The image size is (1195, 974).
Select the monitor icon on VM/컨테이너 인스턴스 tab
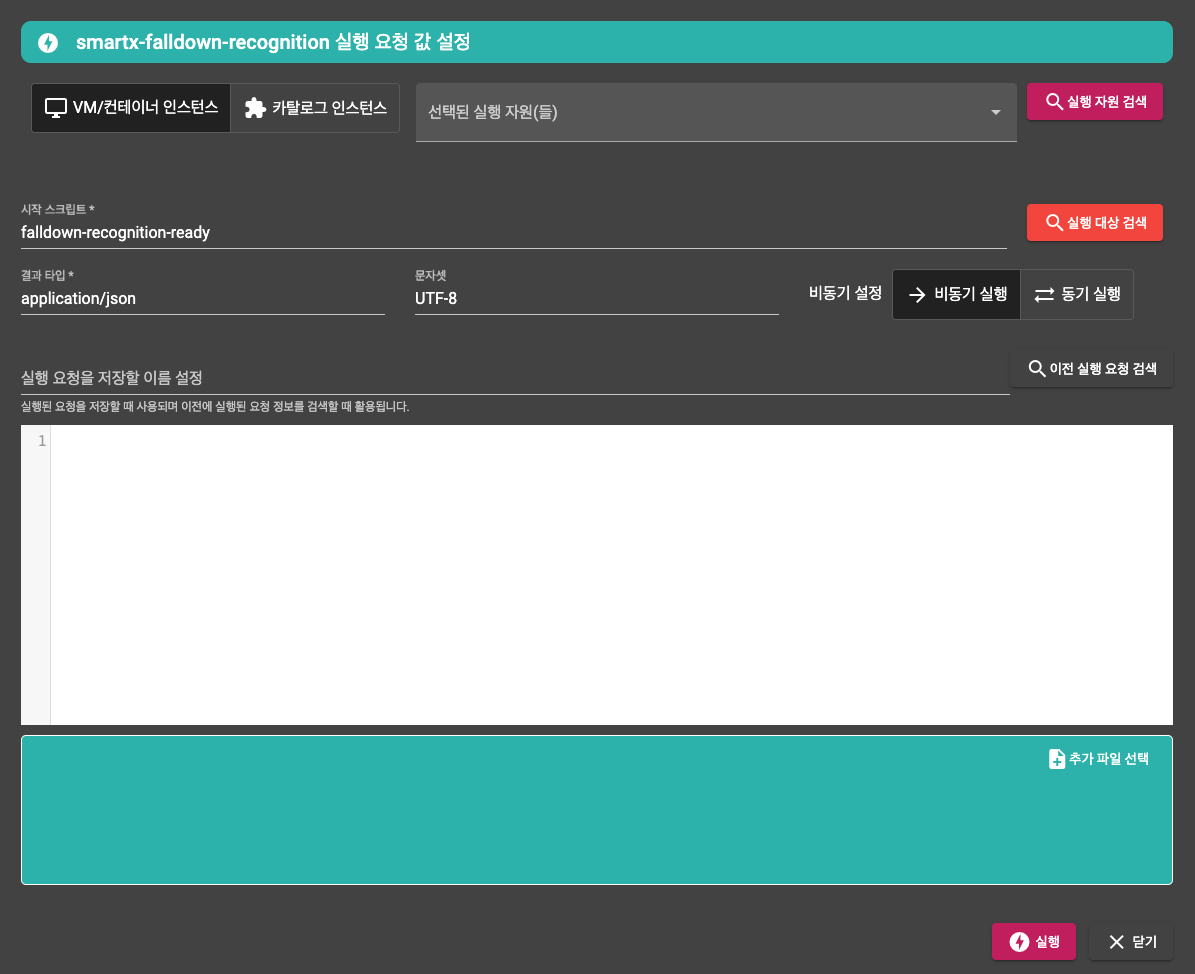tap(54, 108)
